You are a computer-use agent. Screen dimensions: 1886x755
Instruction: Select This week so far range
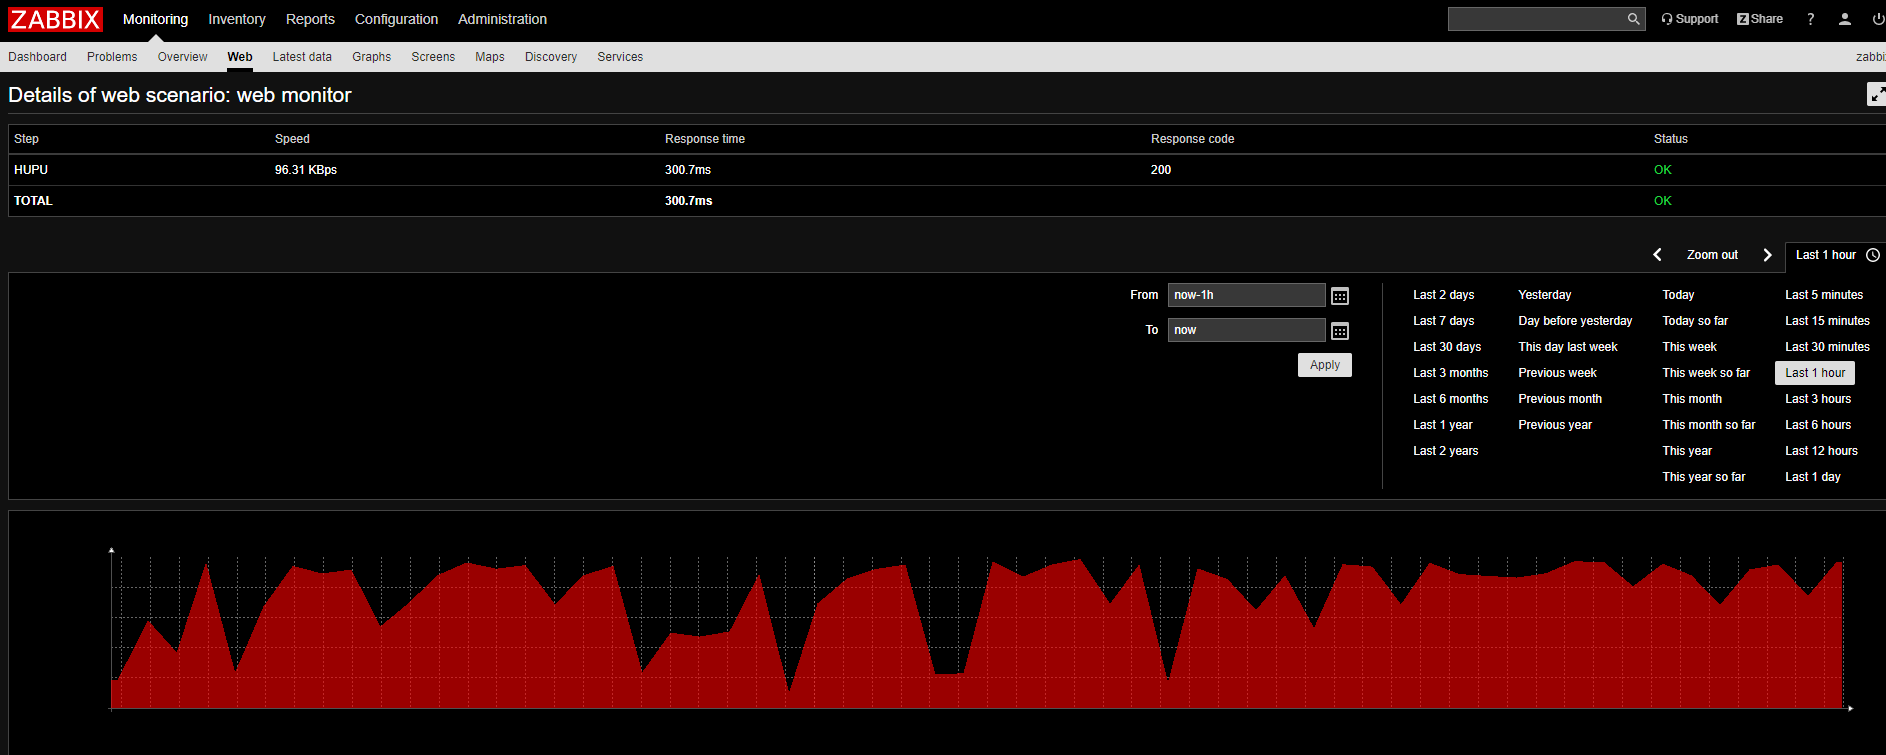click(x=1706, y=373)
